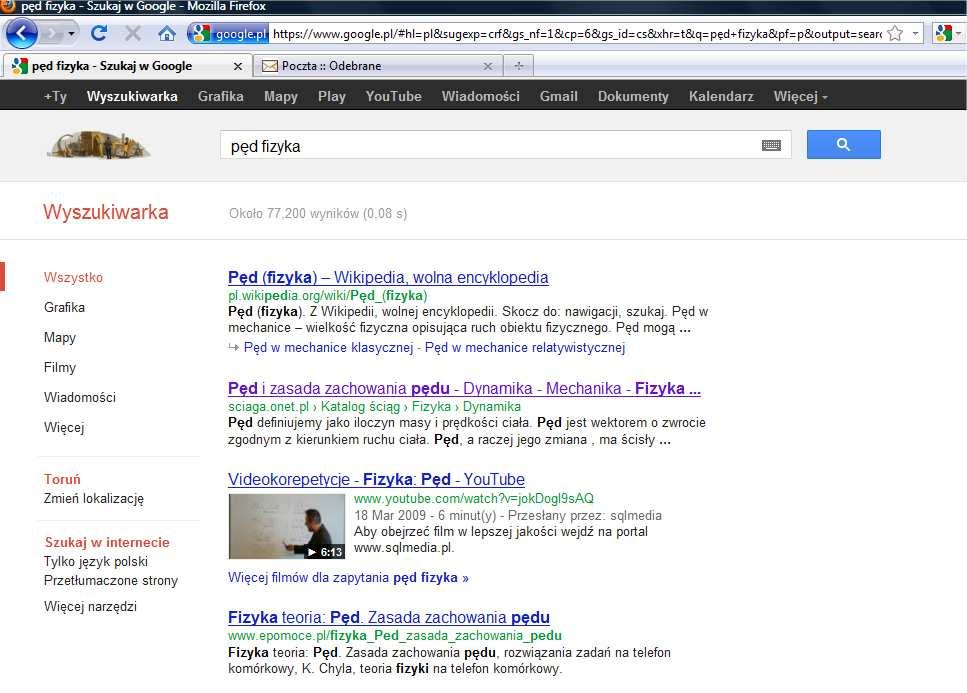Select Tylko język polski filter
967x693 pixels.
coord(96,562)
